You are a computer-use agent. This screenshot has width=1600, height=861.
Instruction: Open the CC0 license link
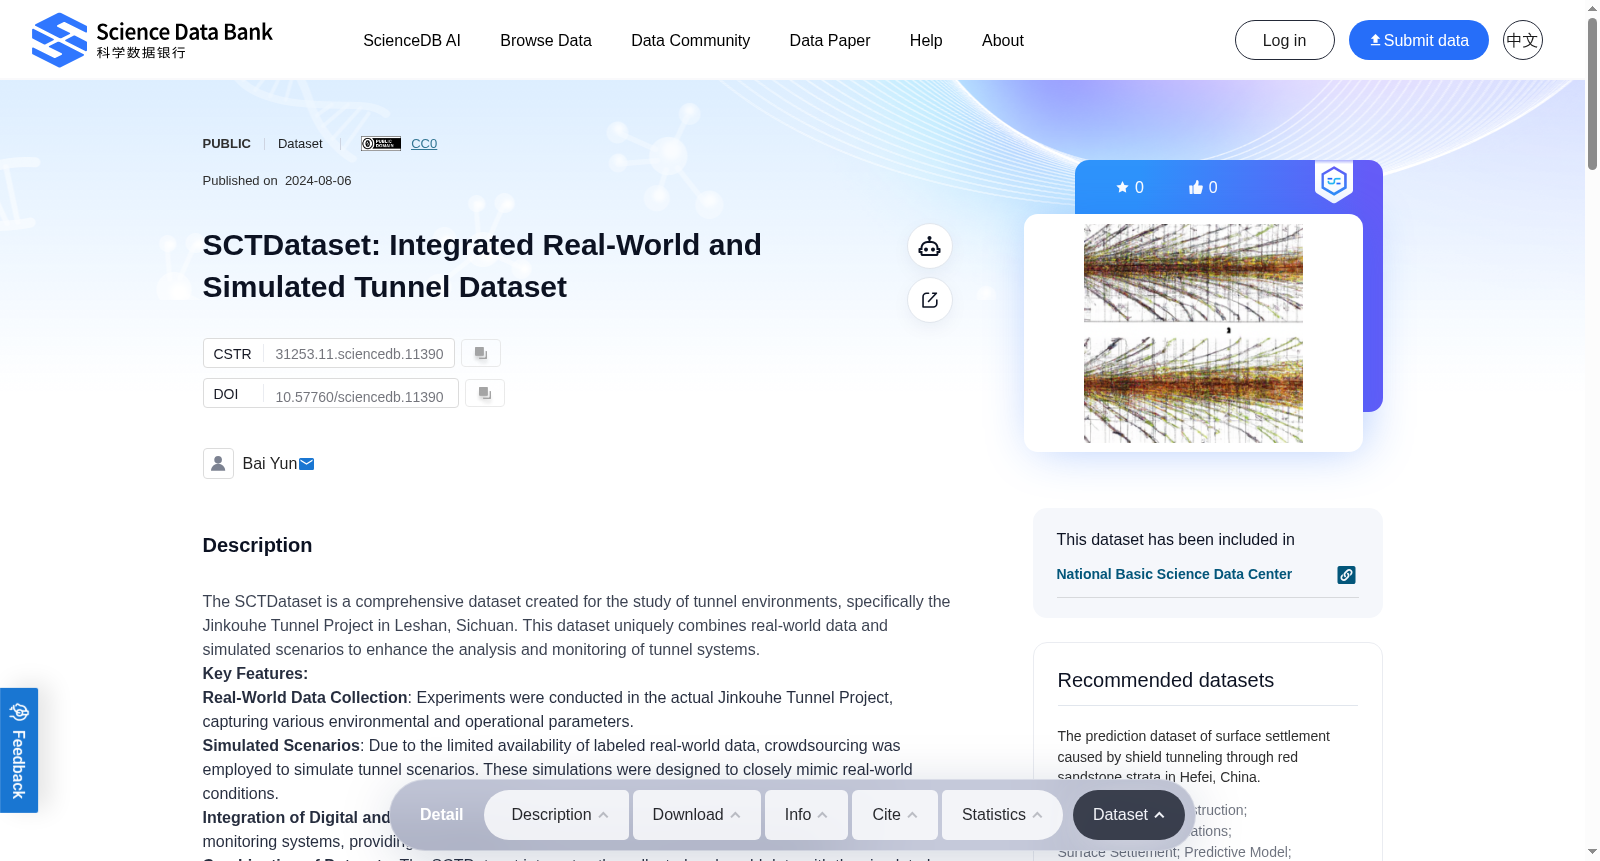[424, 143]
